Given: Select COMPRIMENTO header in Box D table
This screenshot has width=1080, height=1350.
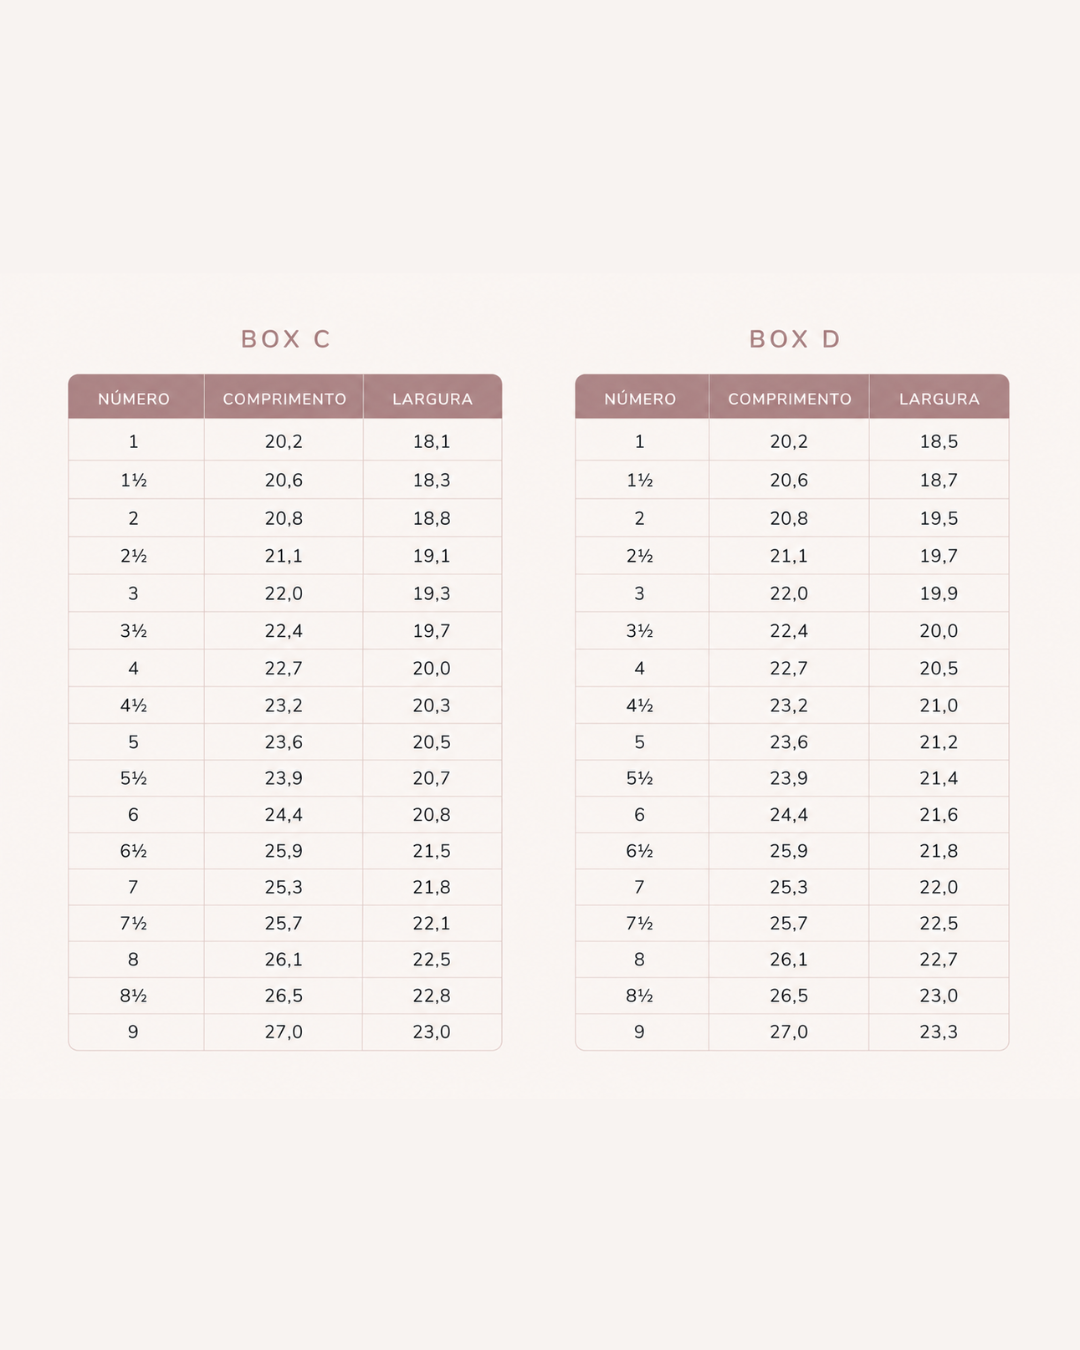Looking at the screenshot, I should point(790,399).
